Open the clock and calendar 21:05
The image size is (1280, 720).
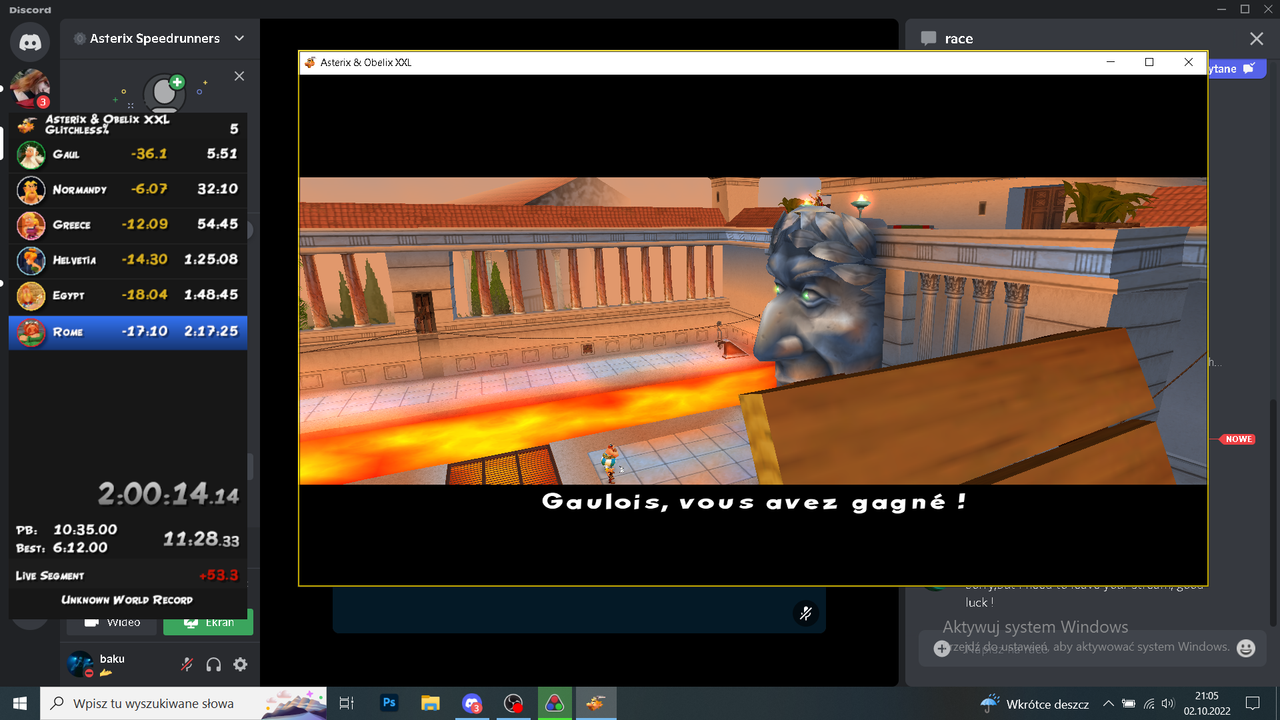pyautogui.click(x=1206, y=703)
